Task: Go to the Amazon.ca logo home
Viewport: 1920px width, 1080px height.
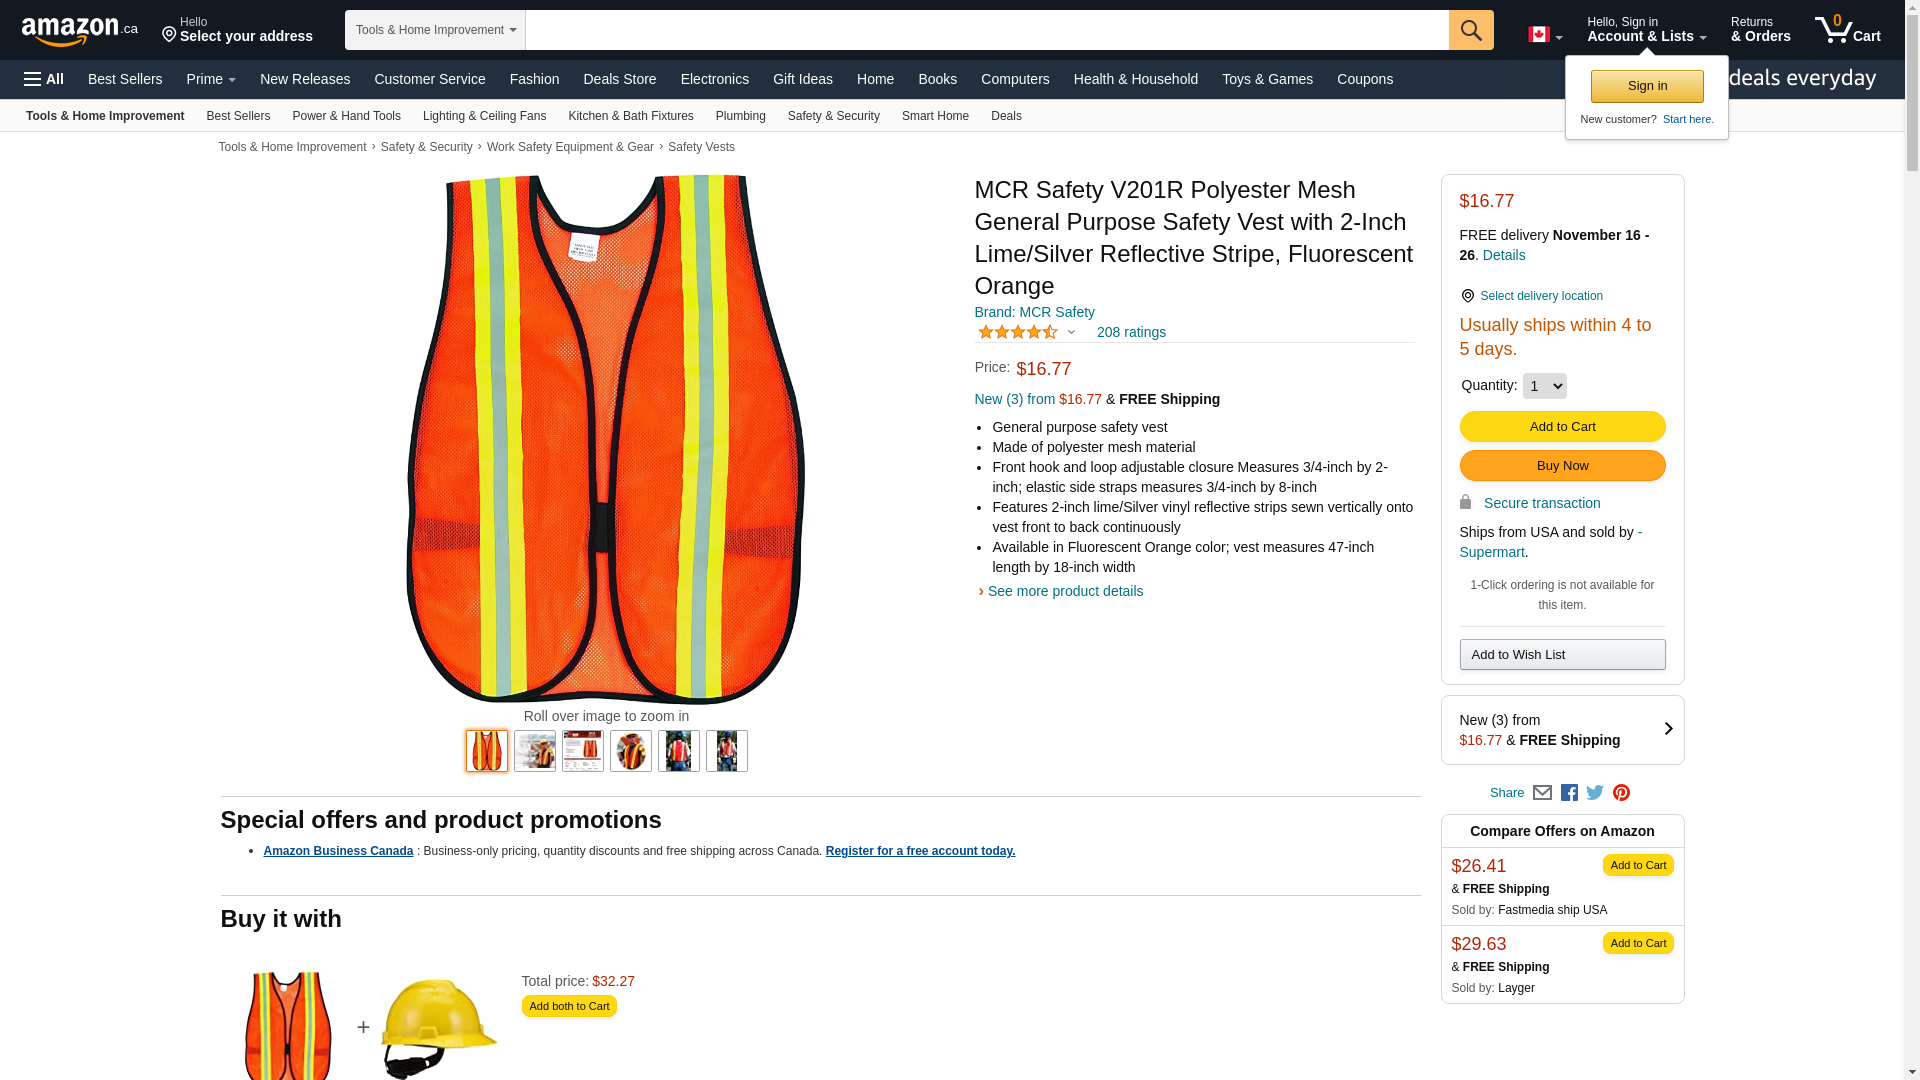Action: (x=79, y=31)
